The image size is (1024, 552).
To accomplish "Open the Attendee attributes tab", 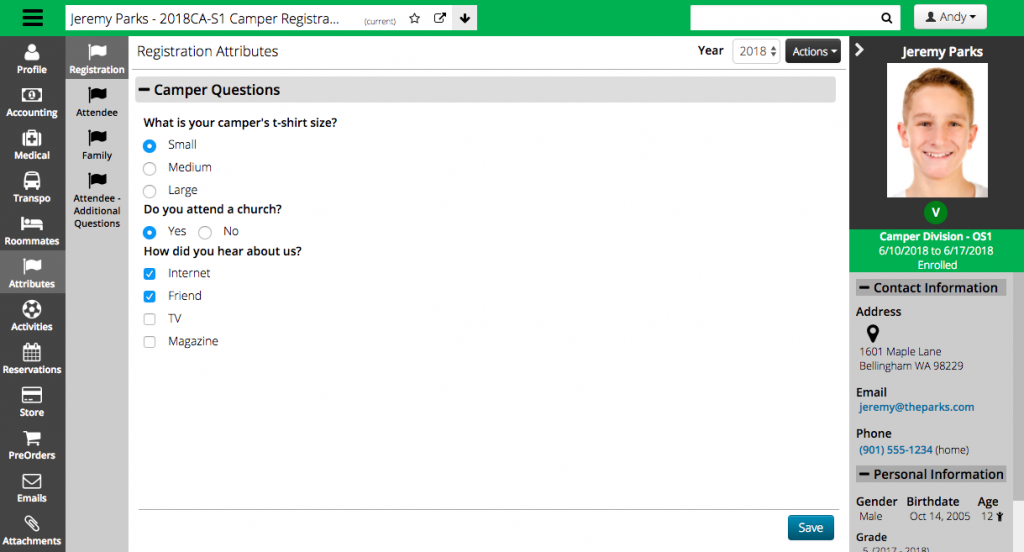I will click(x=97, y=101).
